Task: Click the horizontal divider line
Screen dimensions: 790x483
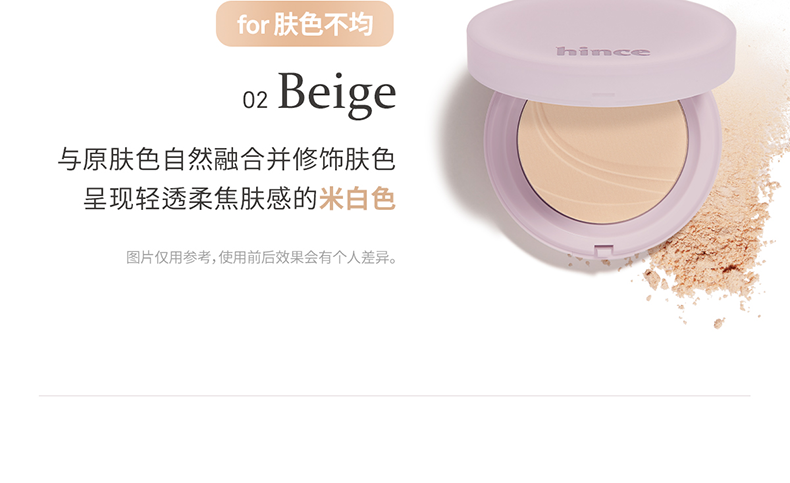Action: pos(394,396)
